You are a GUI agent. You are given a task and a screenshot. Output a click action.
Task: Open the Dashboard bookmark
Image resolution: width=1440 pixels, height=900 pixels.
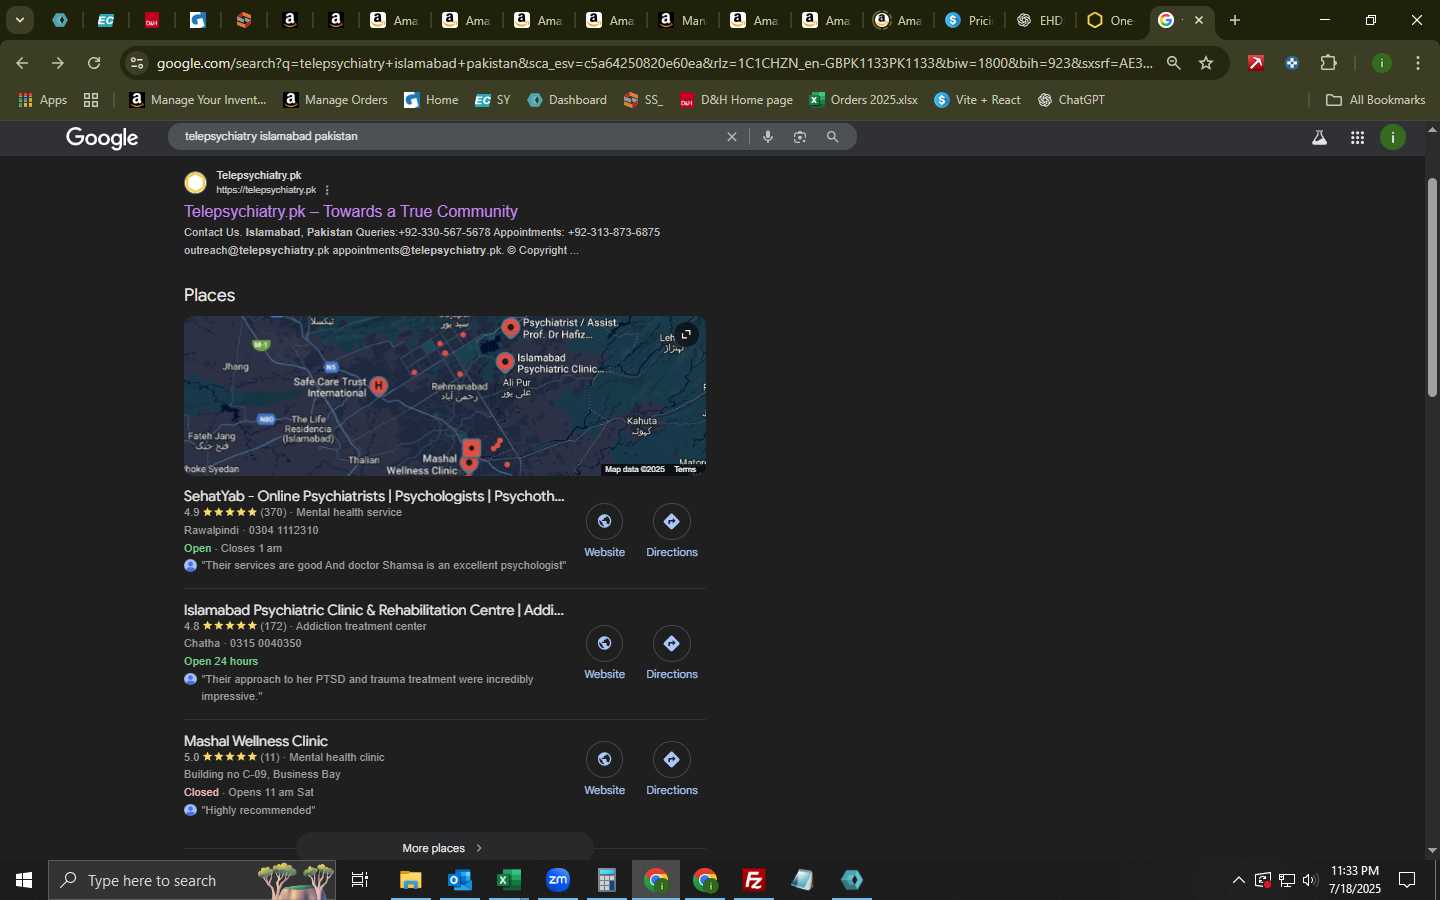(x=567, y=100)
